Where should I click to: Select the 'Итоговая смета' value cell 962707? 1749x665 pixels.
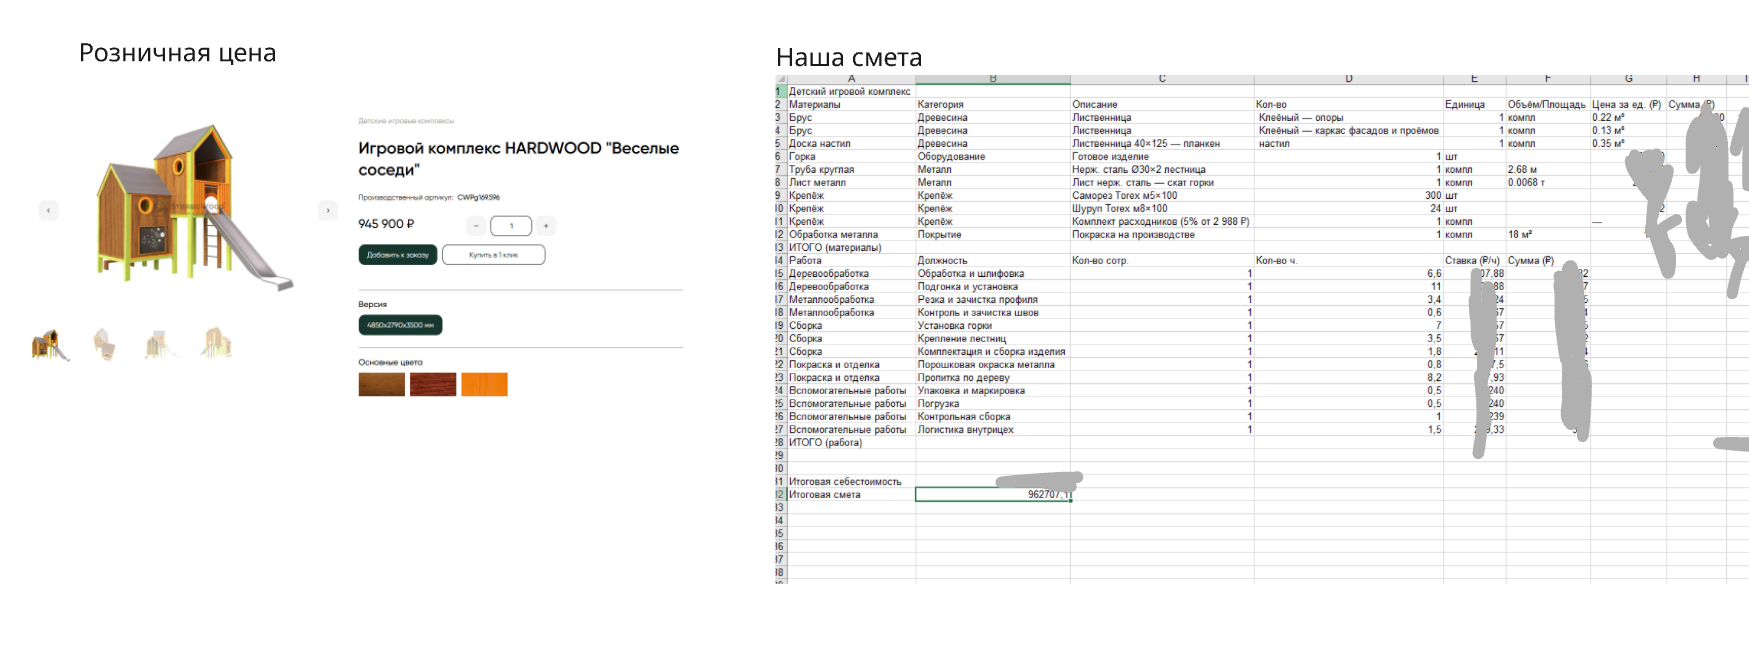click(992, 494)
